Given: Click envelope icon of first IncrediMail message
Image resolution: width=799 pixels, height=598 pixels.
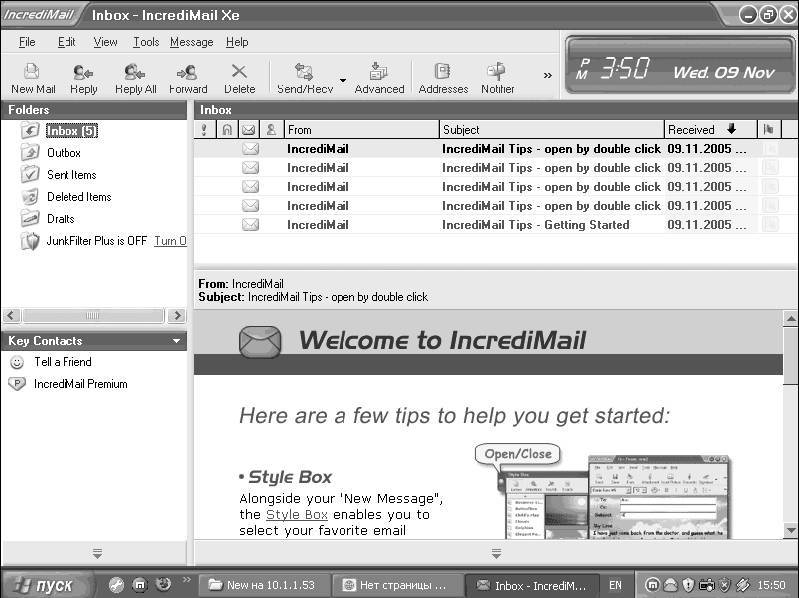Looking at the screenshot, I should tap(250, 149).
